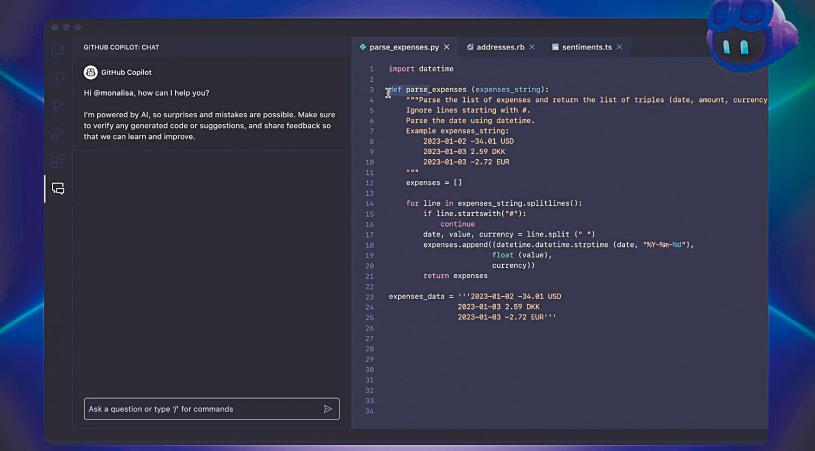Open the Search view in activity bar
This screenshot has height=451, width=815.
58,77
